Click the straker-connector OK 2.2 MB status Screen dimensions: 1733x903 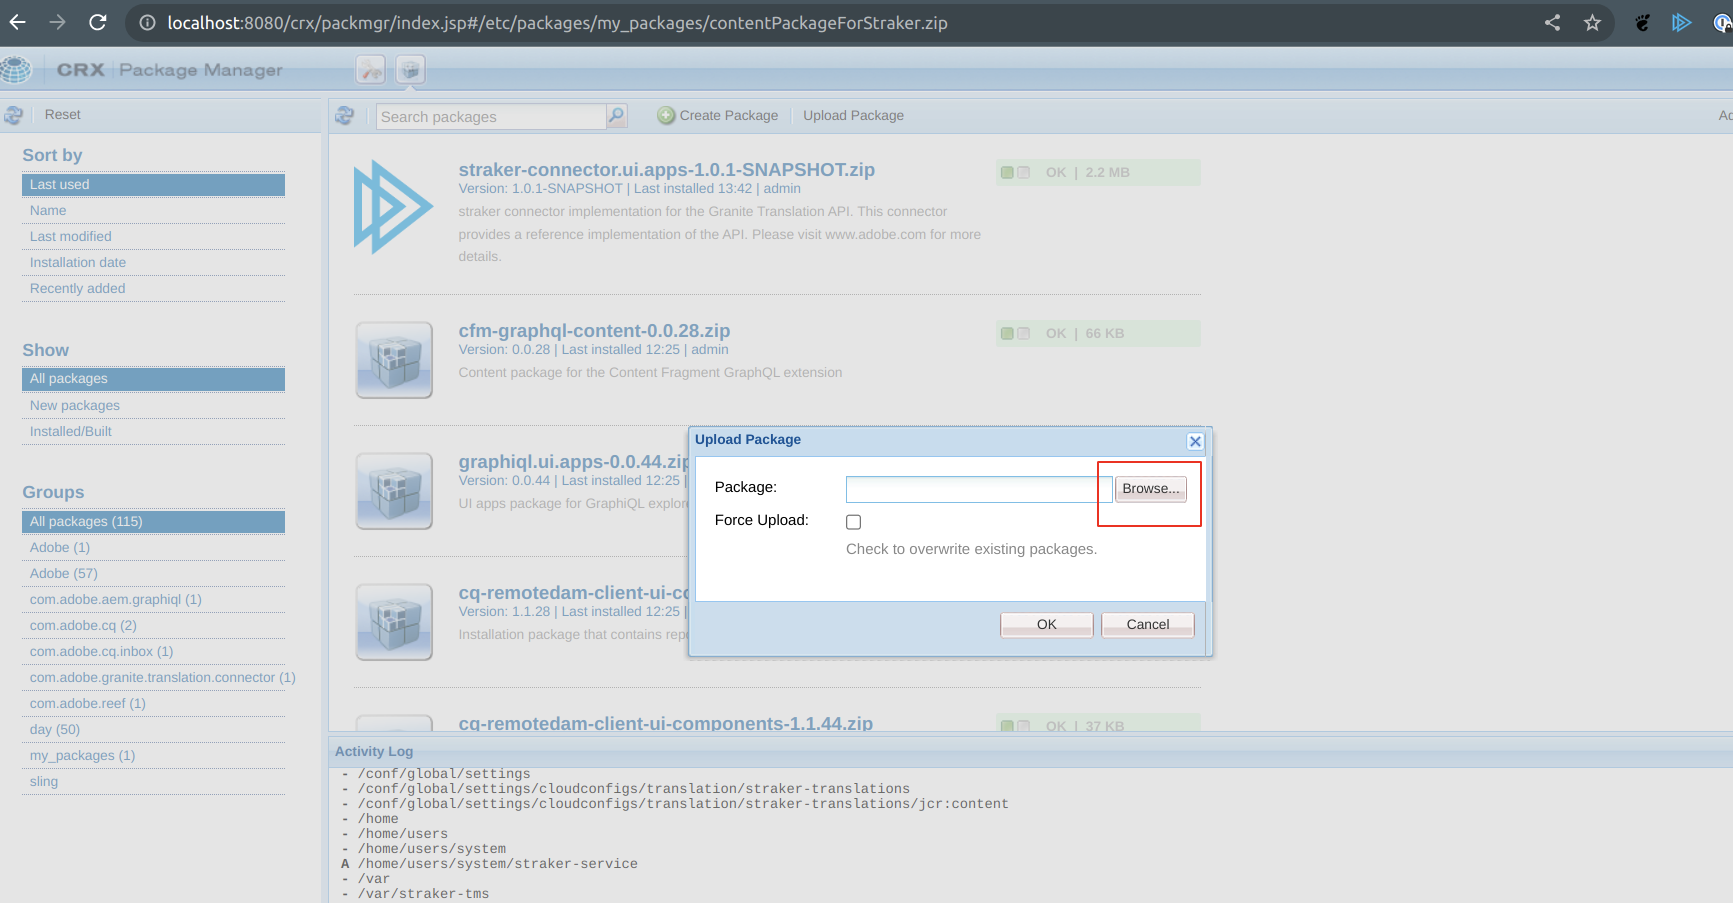pyautogui.click(x=1098, y=173)
